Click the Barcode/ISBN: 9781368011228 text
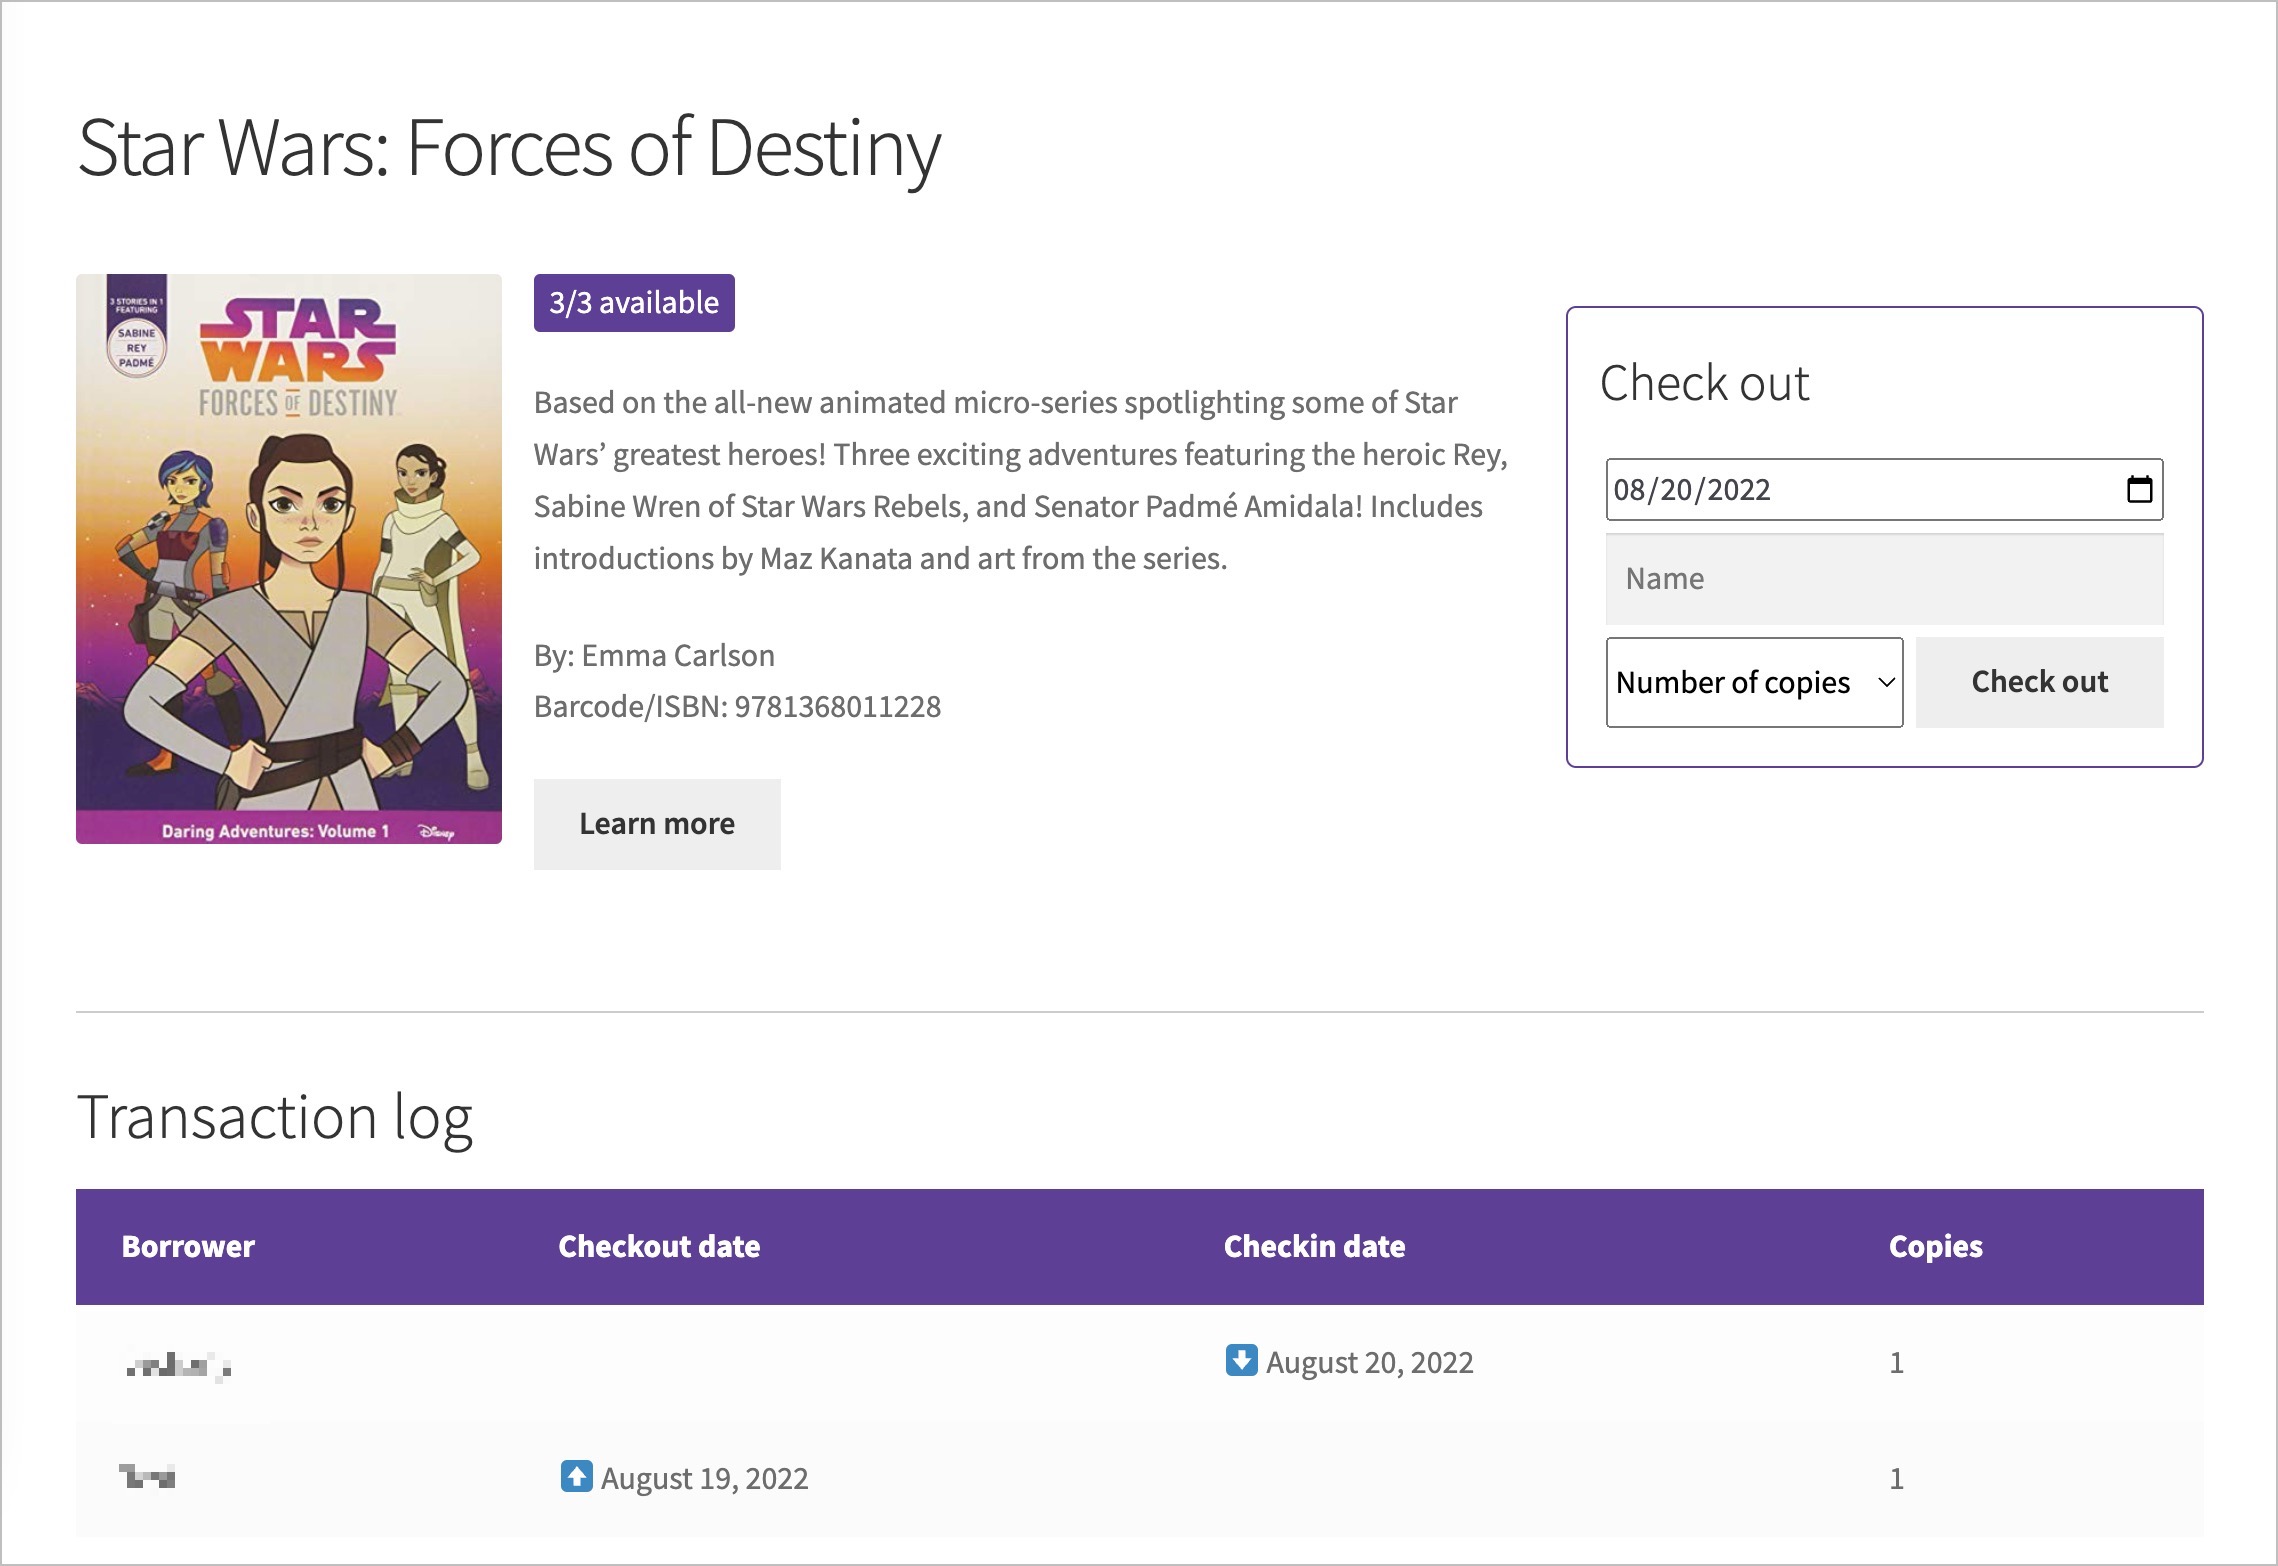This screenshot has width=2278, height=1566. click(x=737, y=707)
